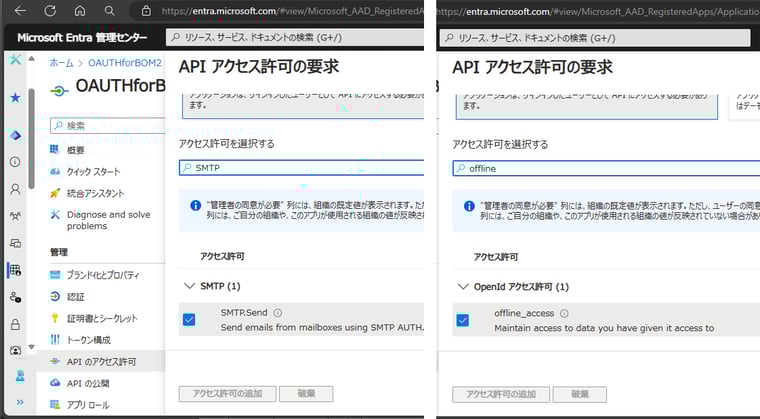The width and height of the screenshot is (760, 419).
Task: Collapse the SMTP (1) permission group
Action: [190, 286]
